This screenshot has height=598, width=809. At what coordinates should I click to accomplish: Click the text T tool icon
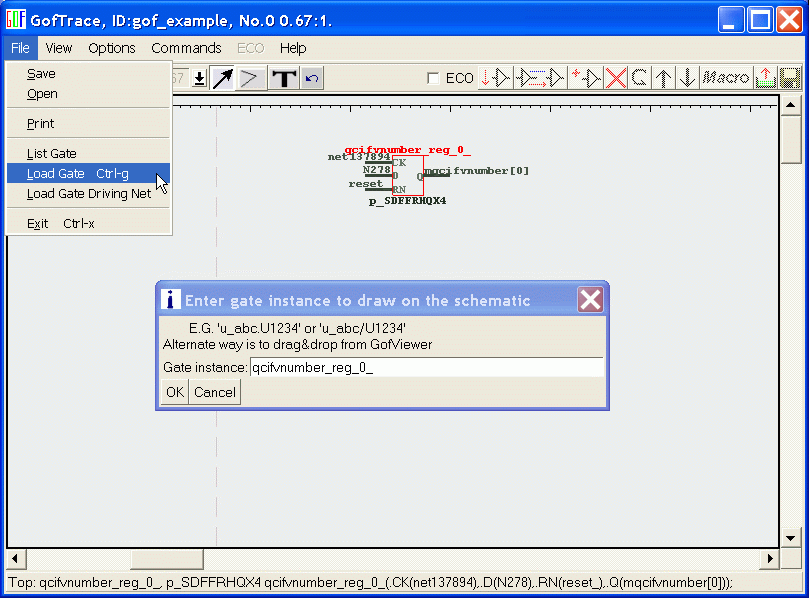[x=284, y=78]
